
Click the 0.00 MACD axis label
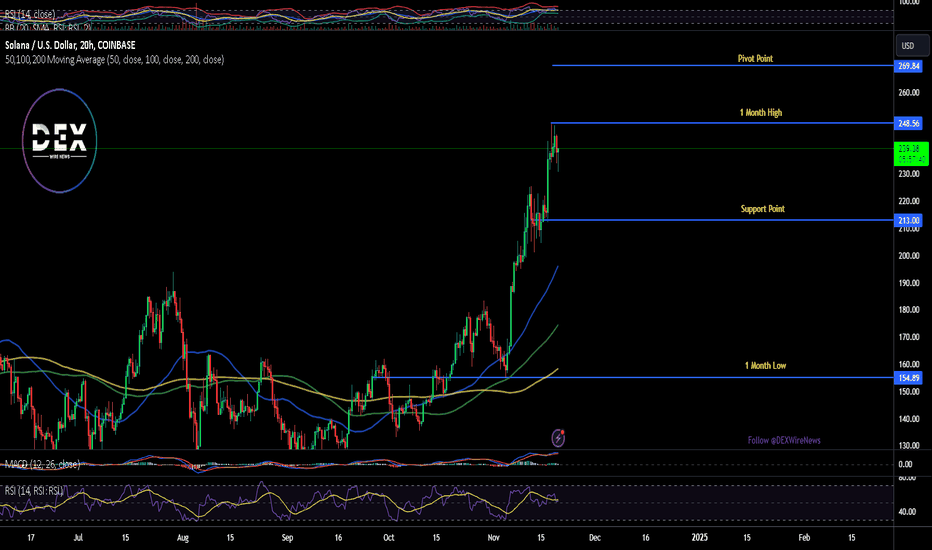[905, 464]
